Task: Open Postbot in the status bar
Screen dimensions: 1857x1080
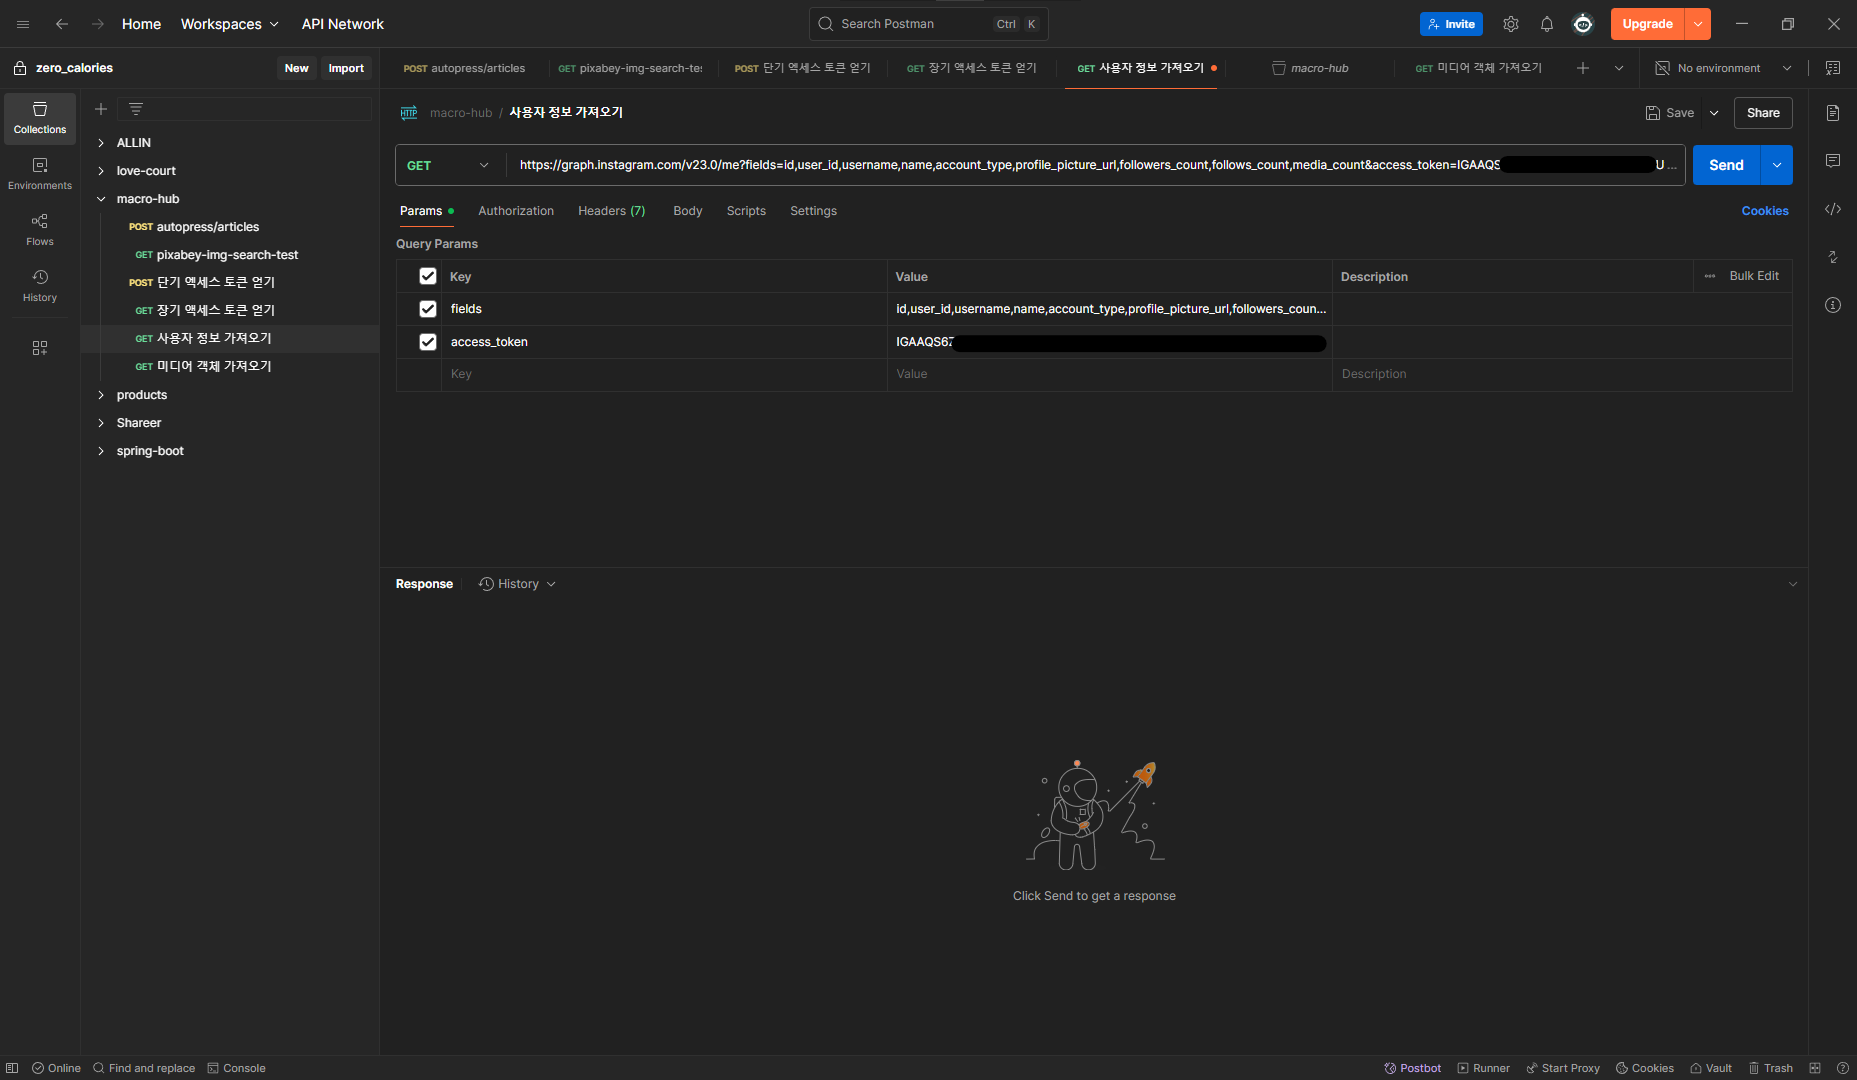Action: (1412, 1068)
